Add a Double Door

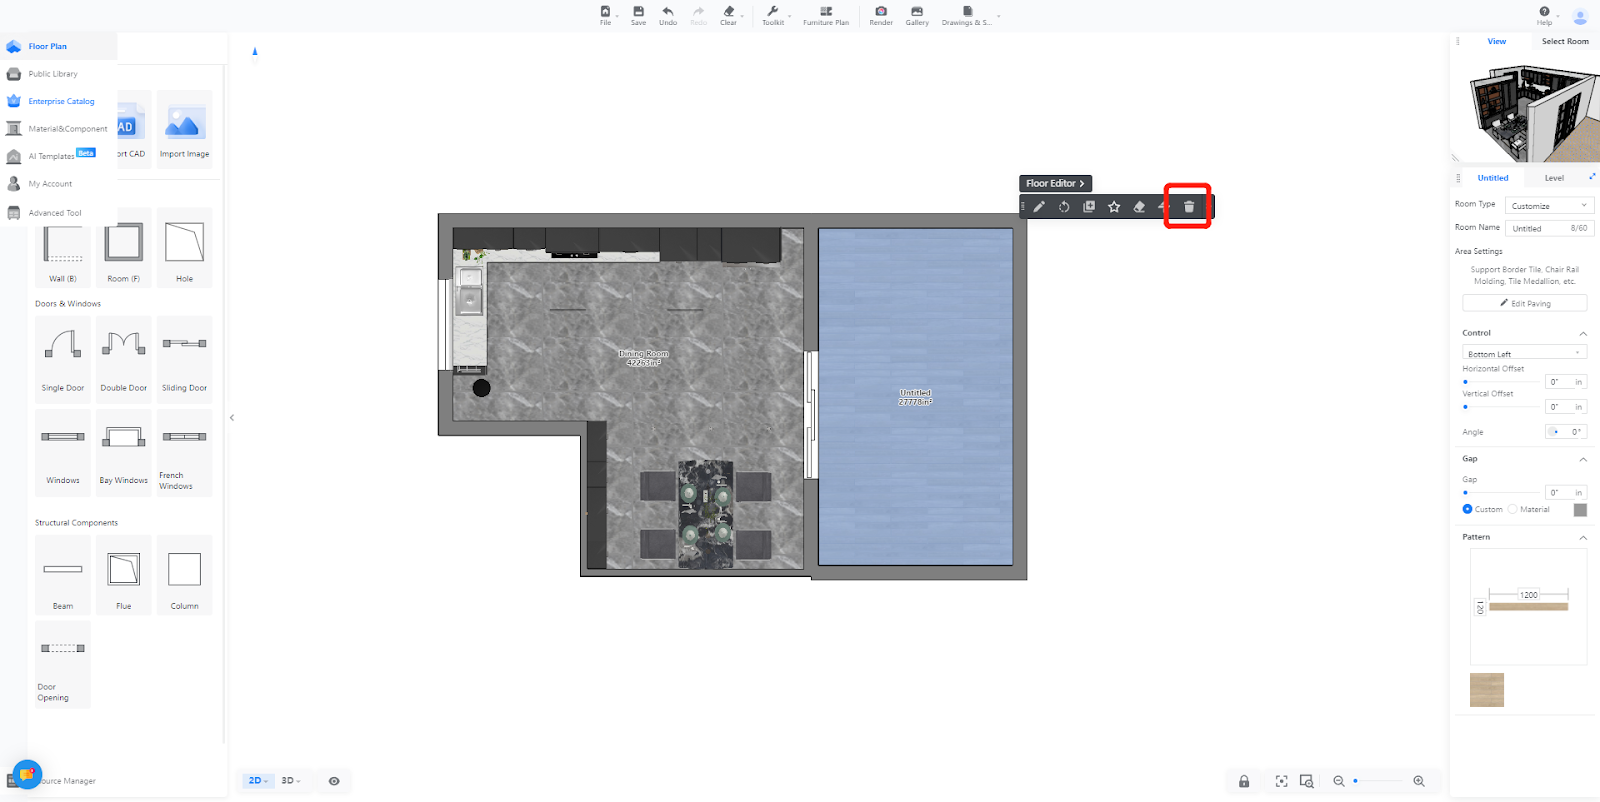tap(124, 359)
